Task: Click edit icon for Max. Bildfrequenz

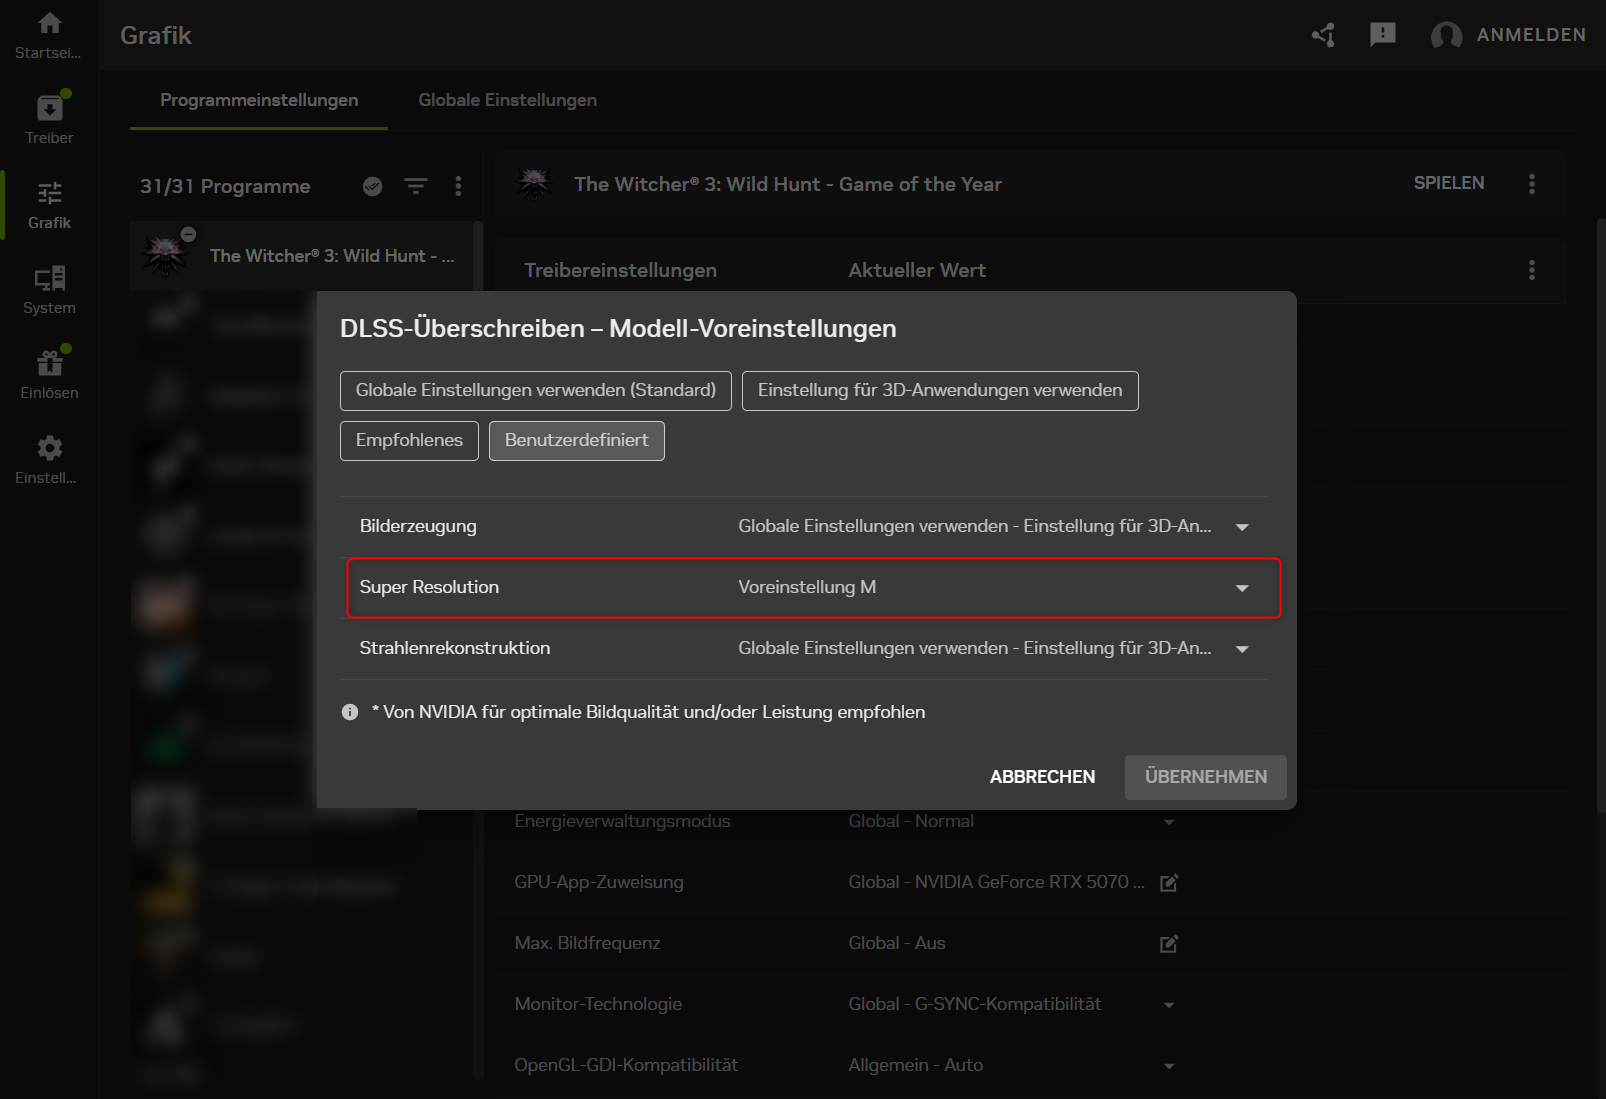Action: (1168, 943)
